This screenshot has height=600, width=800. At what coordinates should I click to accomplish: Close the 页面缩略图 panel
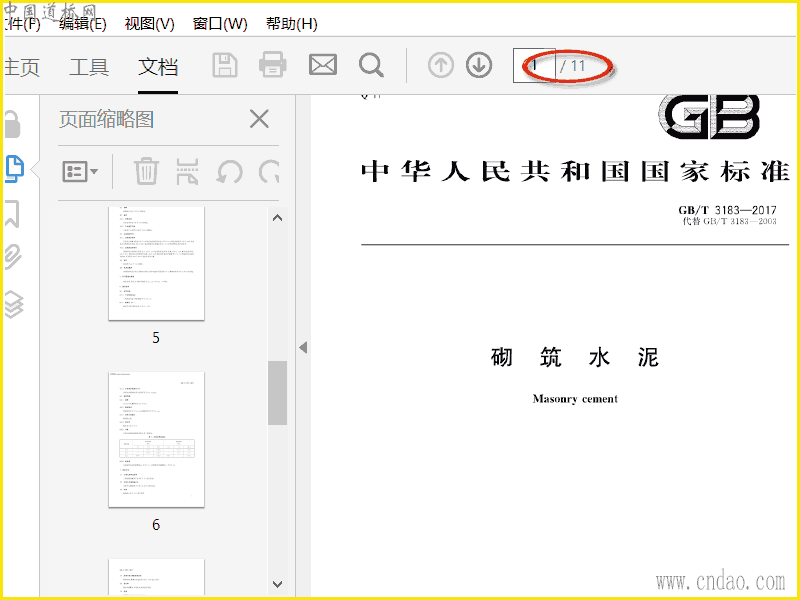(x=259, y=119)
